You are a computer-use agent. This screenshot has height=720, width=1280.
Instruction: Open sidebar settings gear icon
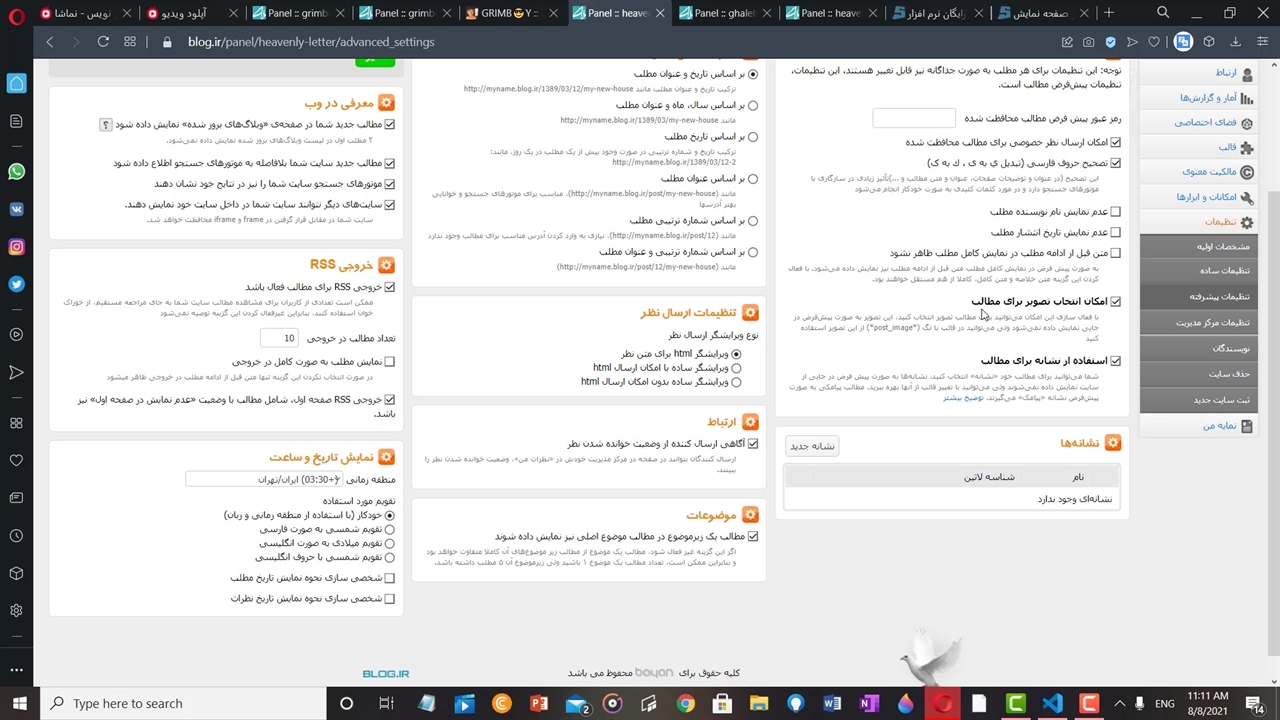(x=16, y=610)
